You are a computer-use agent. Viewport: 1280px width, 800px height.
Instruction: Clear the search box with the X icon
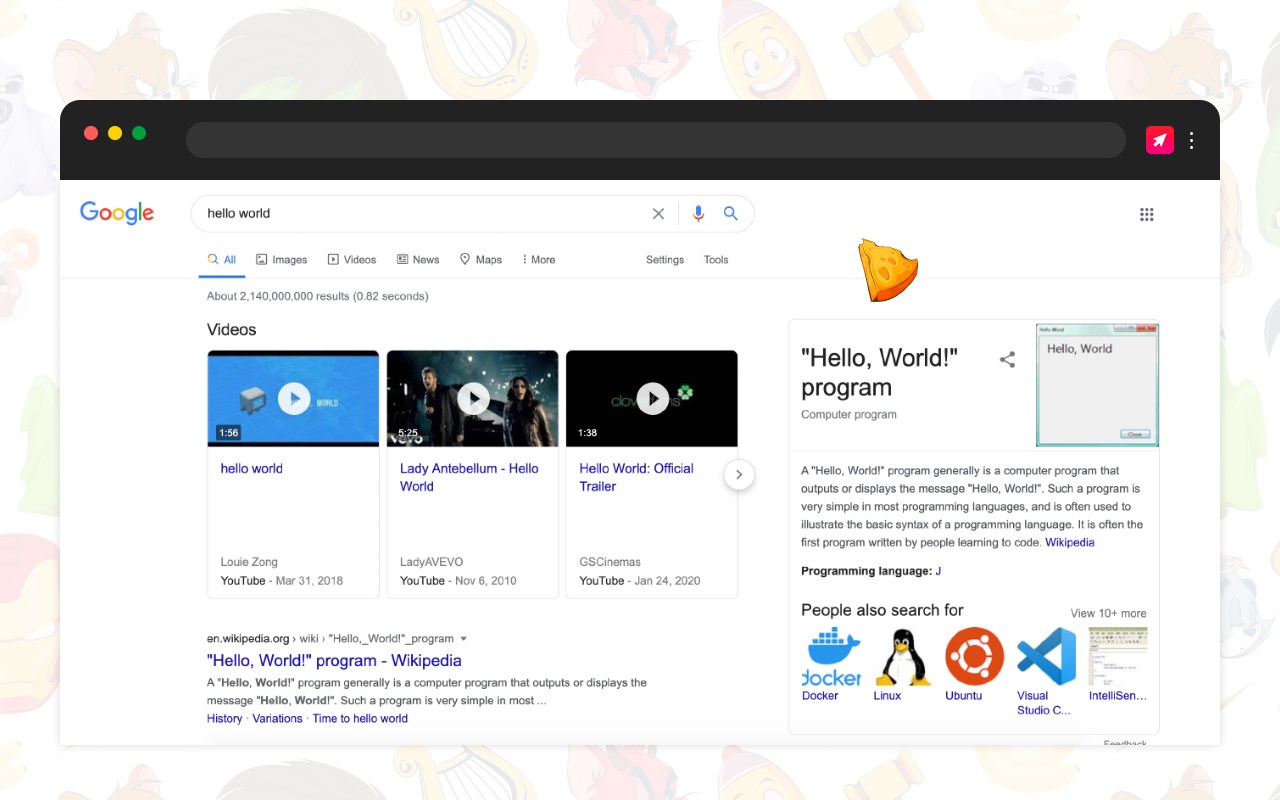pos(658,213)
